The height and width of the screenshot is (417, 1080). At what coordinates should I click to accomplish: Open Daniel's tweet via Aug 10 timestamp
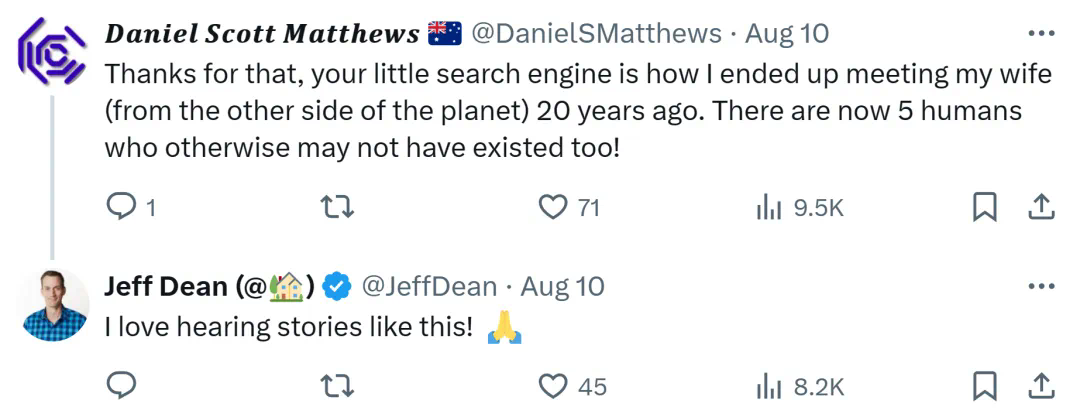pyautogui.click(x=787, y=33)
